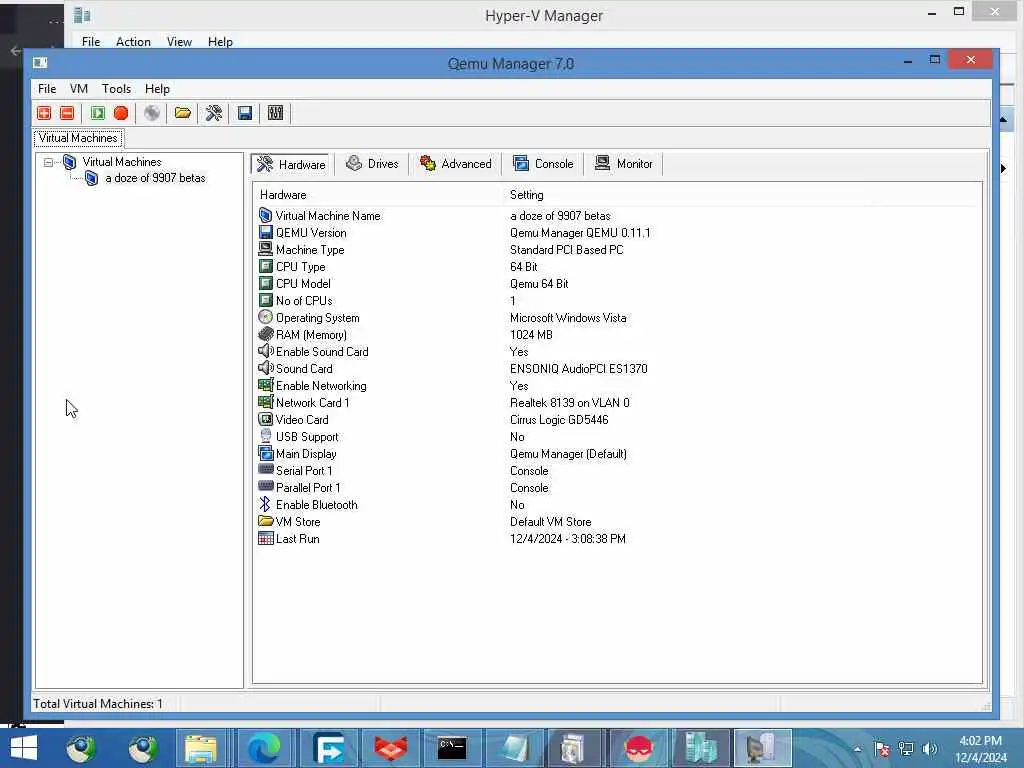
Task: Open the Console tab
Action: coord(543,164)
